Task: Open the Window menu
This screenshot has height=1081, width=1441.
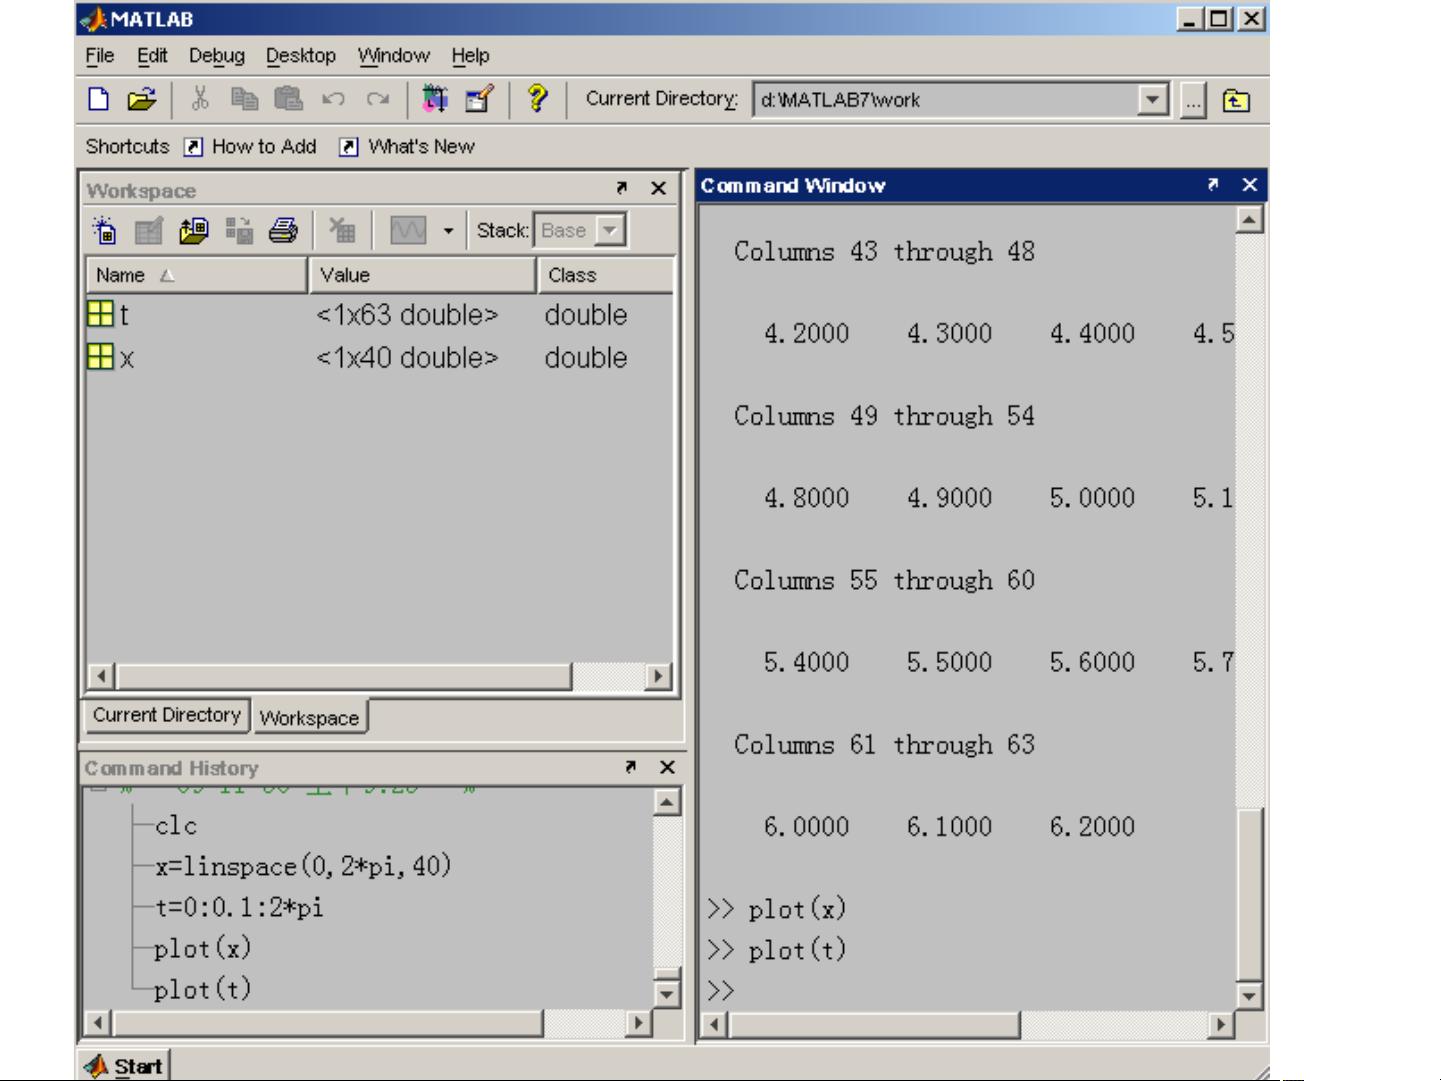Action: pos(394,56)
